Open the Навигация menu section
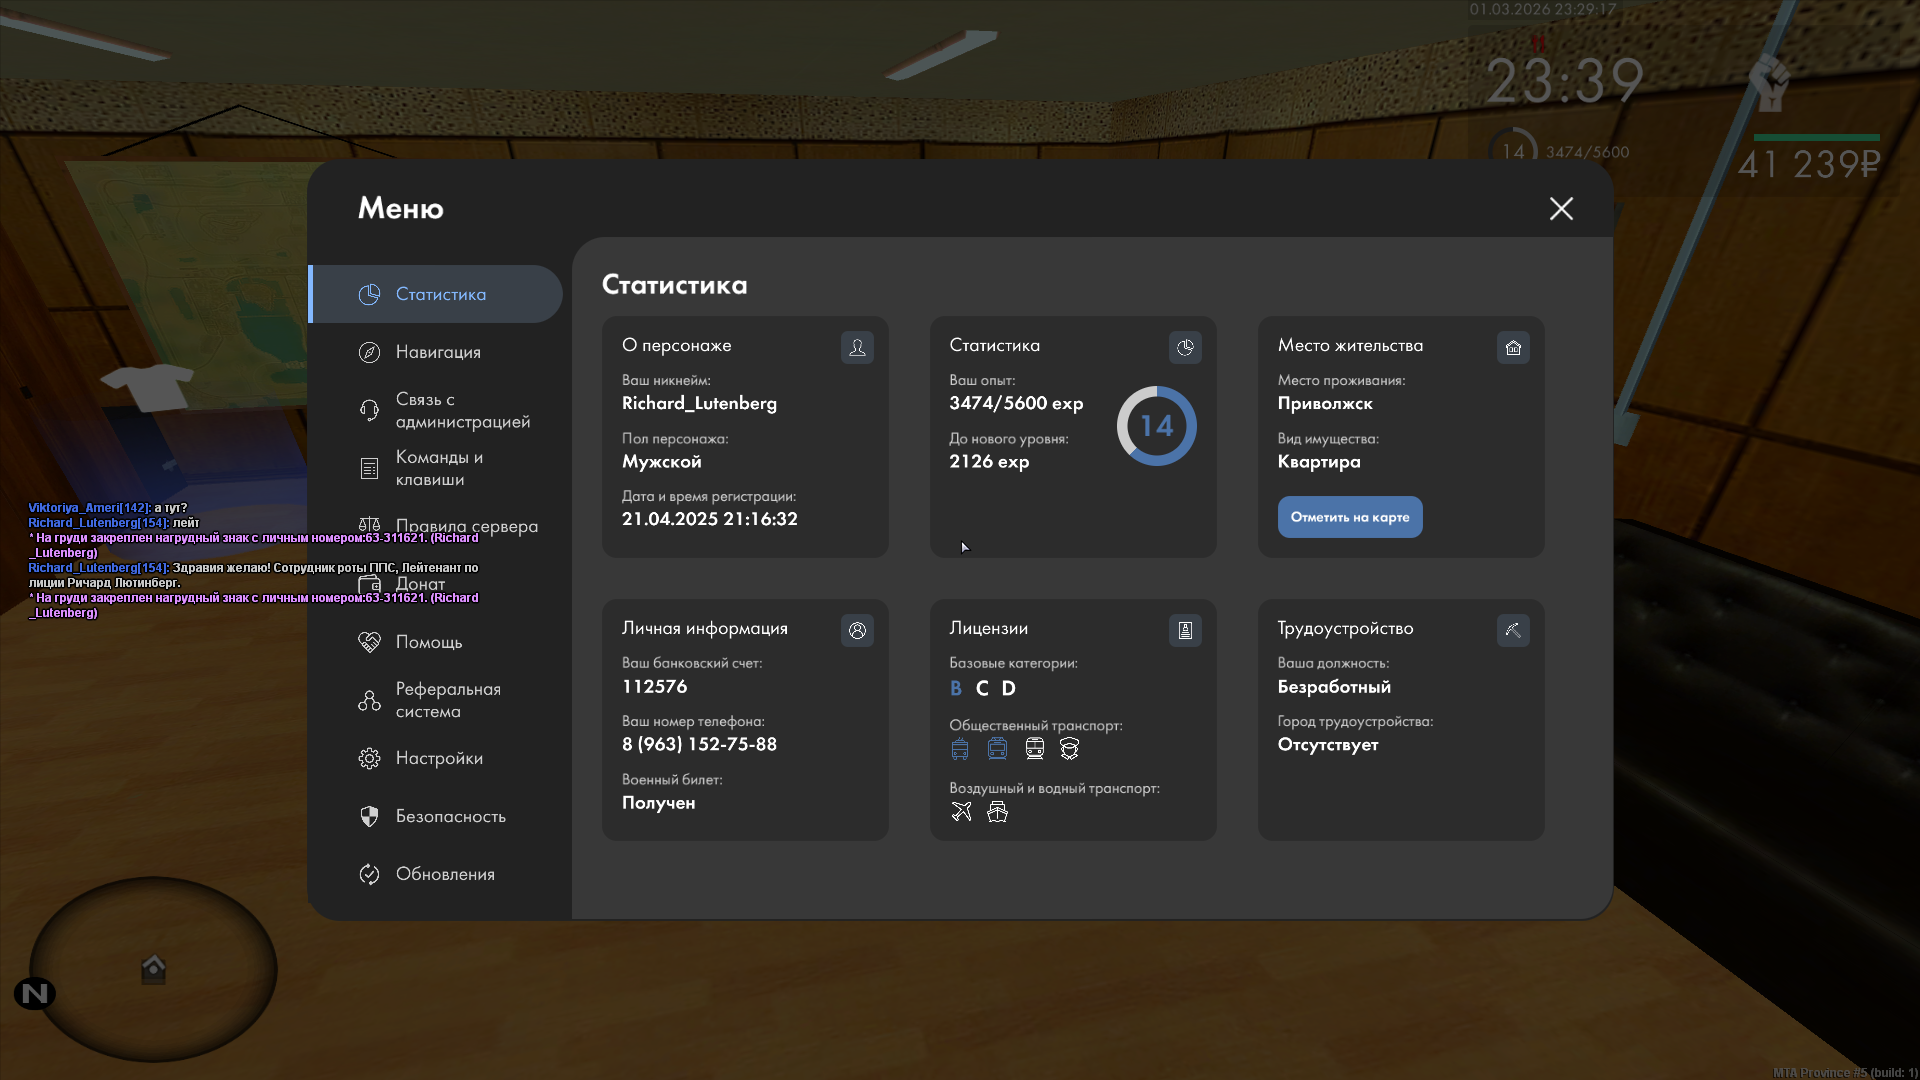The width and height of the screenshot is (1920, 1080). click(438, 352)
